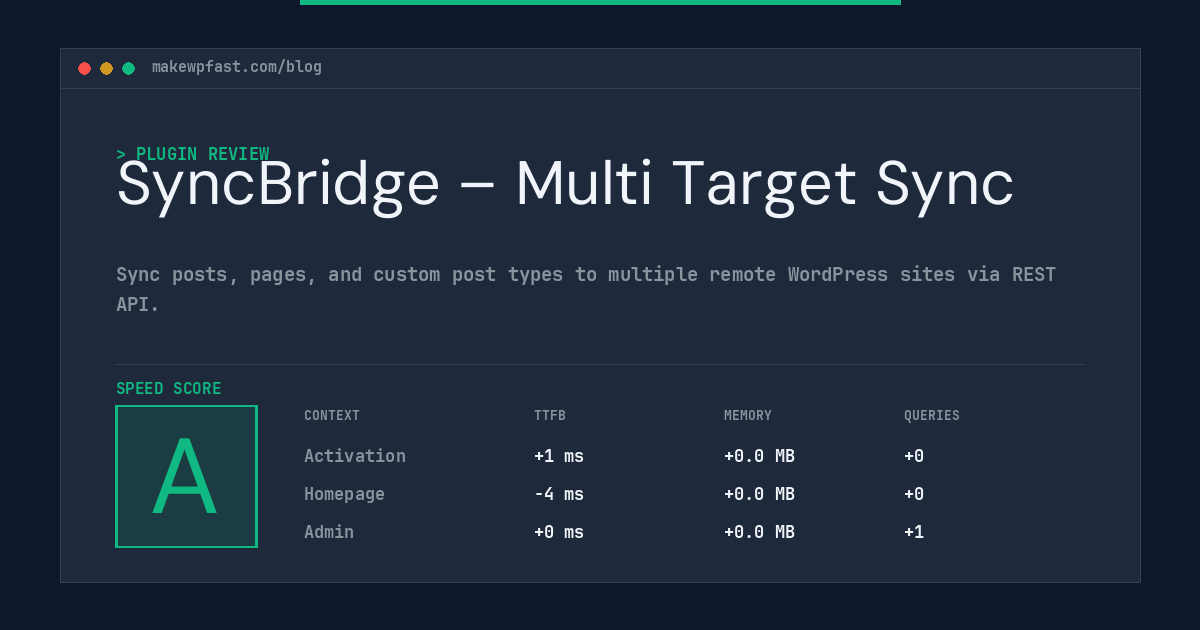
Task: Select the Admin row label
Action: [329, 532]
